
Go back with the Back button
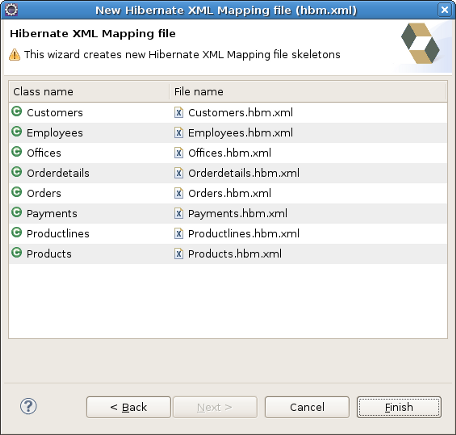(128, 407)
